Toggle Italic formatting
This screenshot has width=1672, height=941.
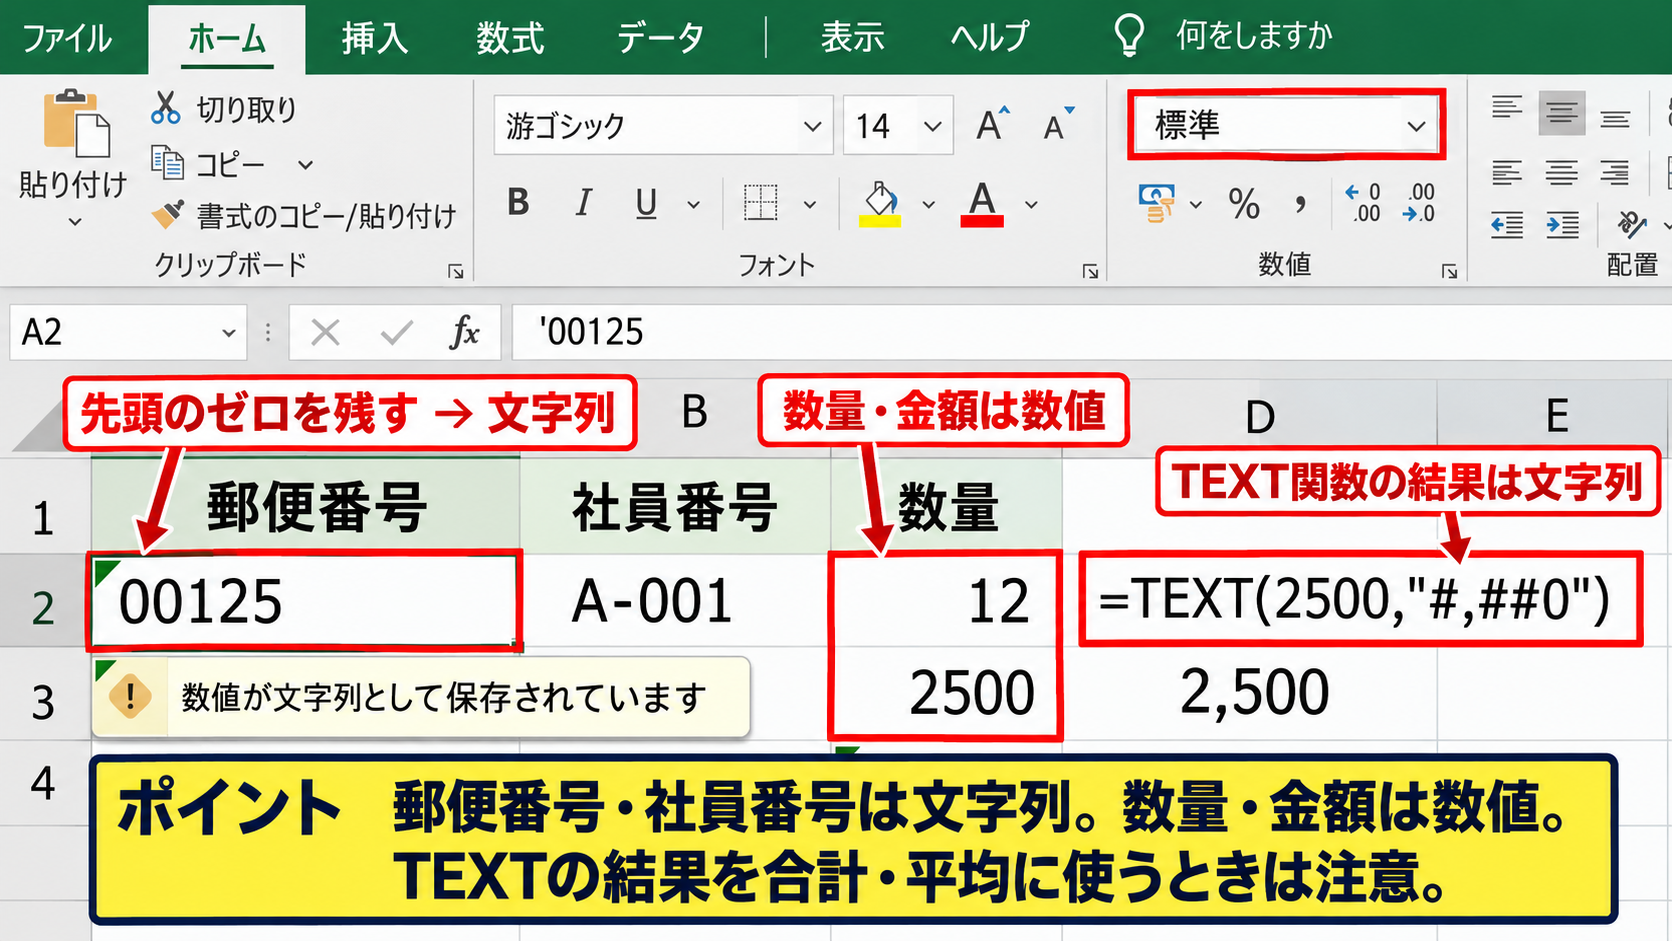pyautogui.click(x=583, y=203)
